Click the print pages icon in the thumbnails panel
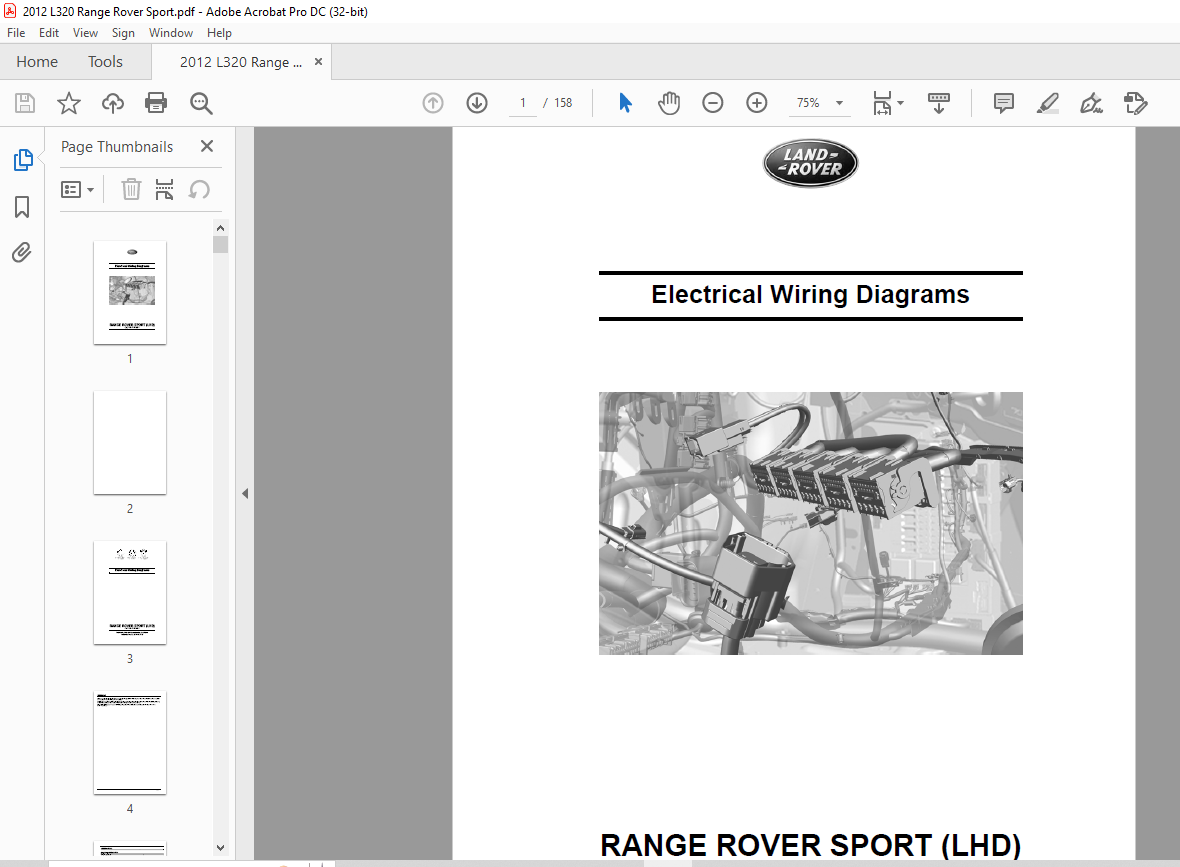This screenshot has height=867, width=1180. (164, 189)
